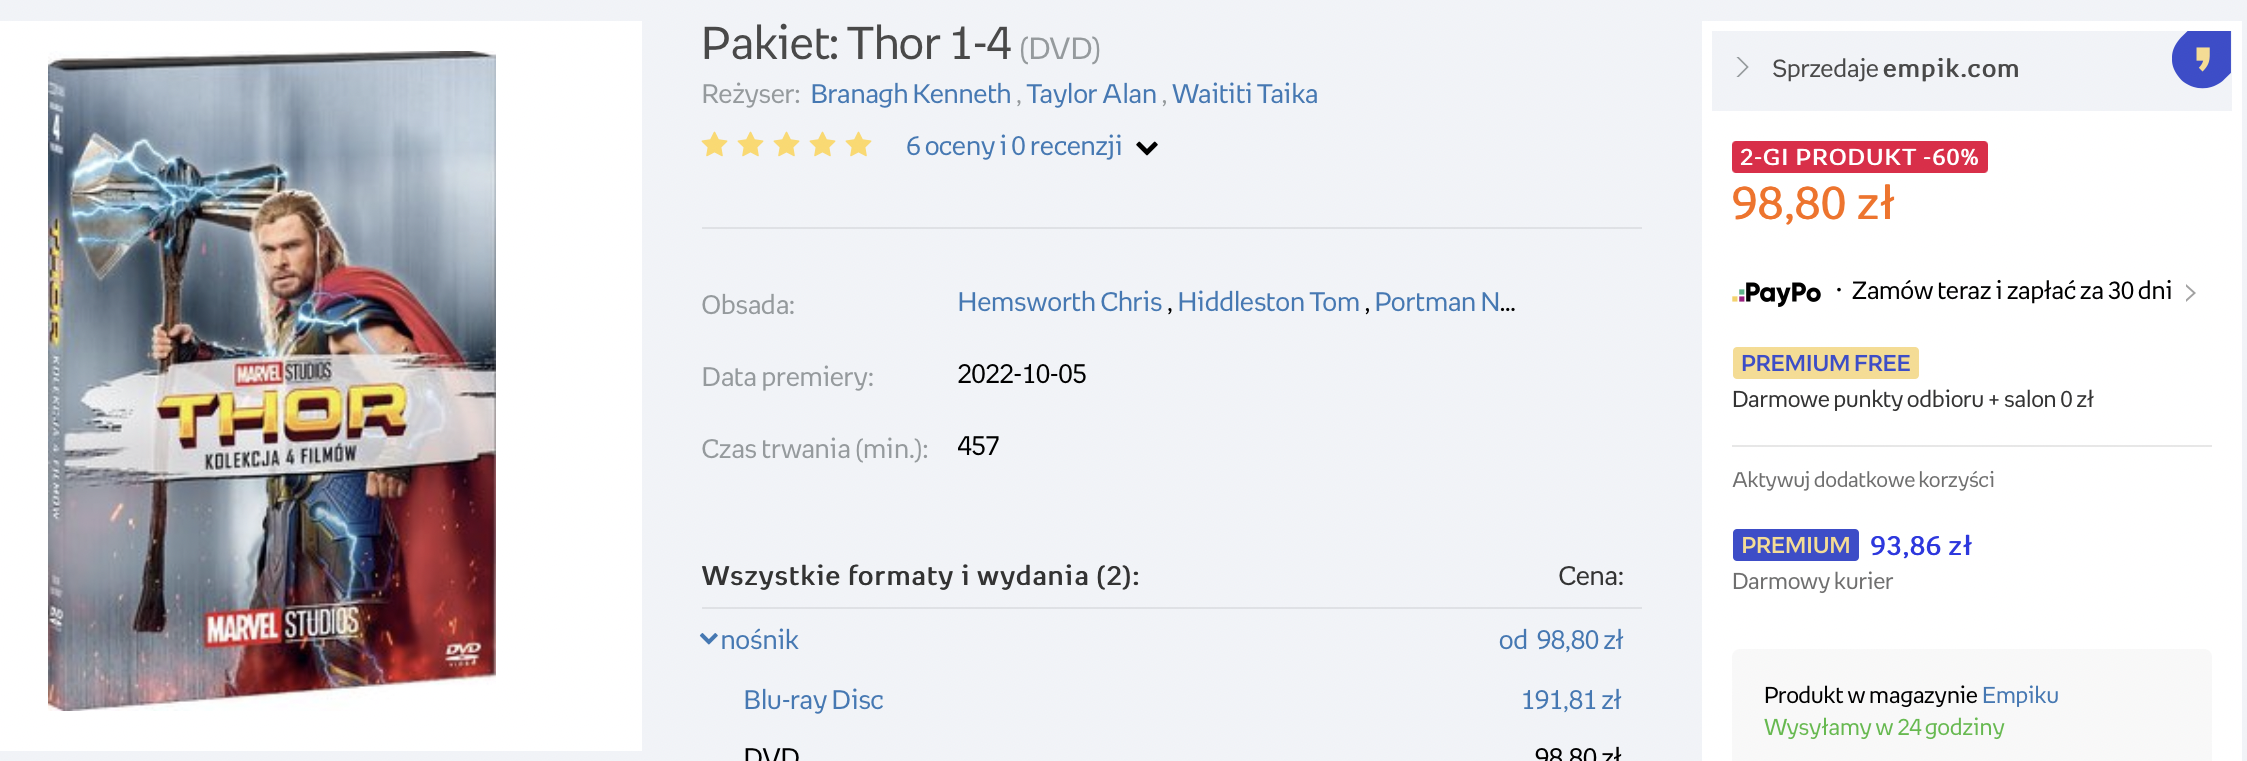Click the PREMIUM FREE badge

pyautogui.click(x=1825, y=363)
